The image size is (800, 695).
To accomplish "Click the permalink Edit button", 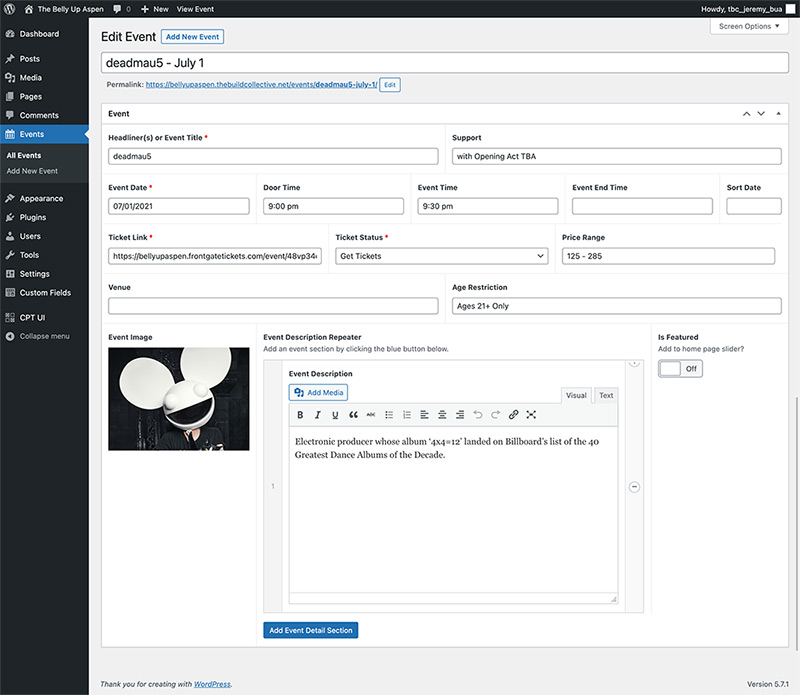I will coord(390,85).
